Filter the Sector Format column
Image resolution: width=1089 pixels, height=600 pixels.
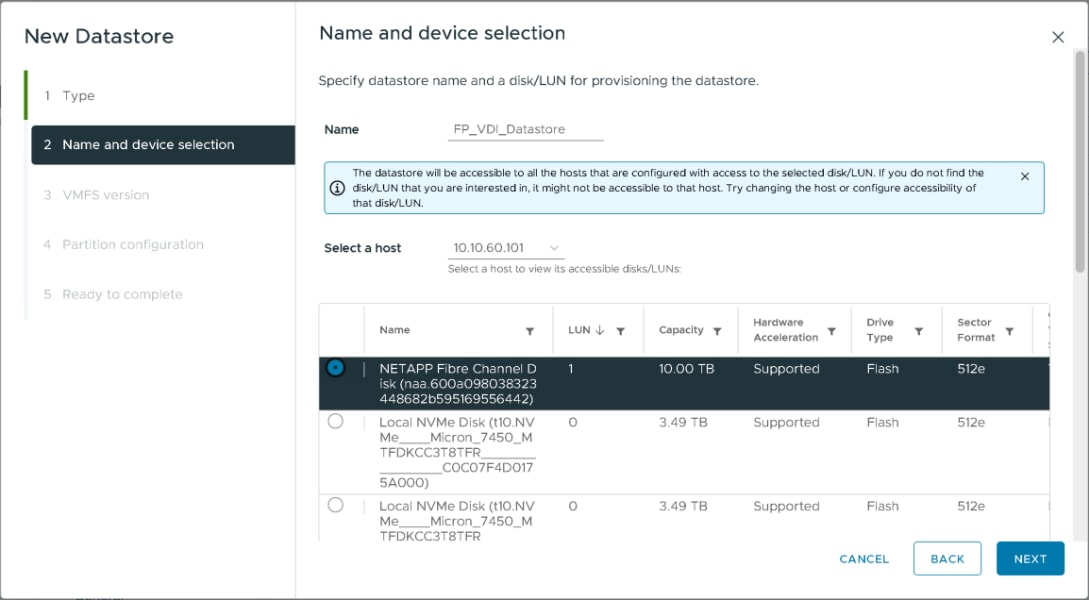point(1010,331)
